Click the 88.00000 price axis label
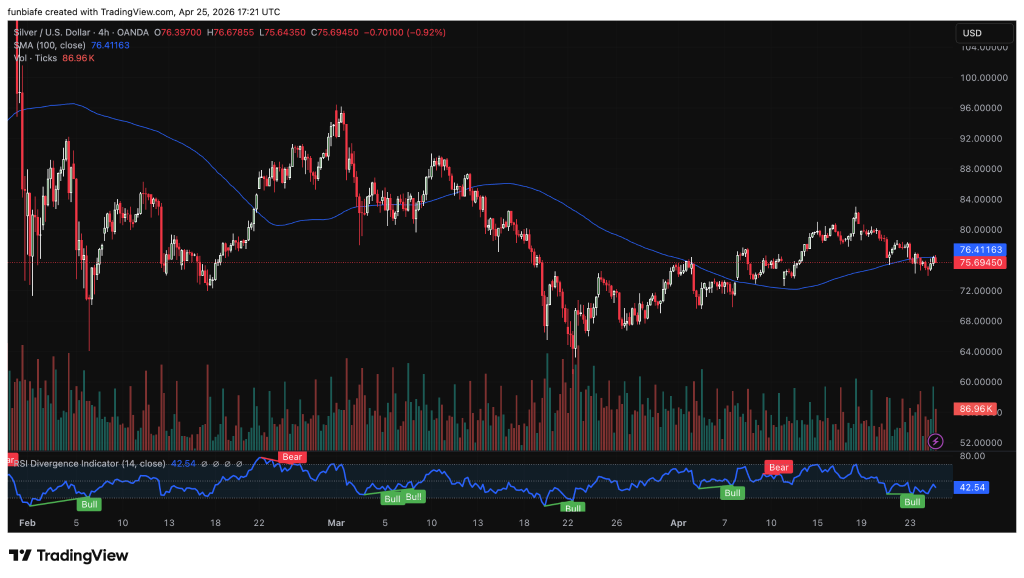Screen dimensions: 1024x578 (x=981, y=169)
